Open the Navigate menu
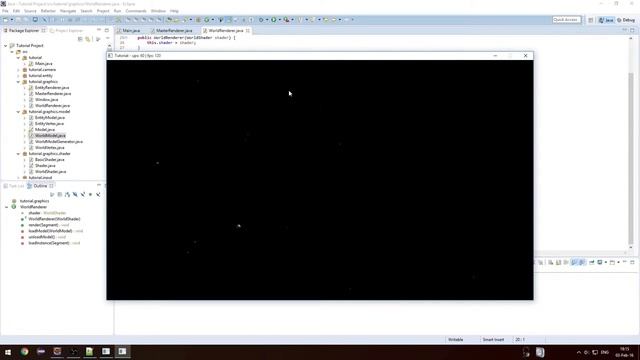 pos(68,11)
